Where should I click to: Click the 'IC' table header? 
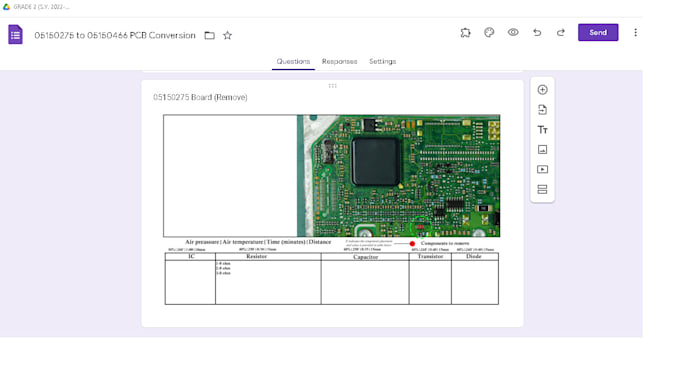coord(191,257)
